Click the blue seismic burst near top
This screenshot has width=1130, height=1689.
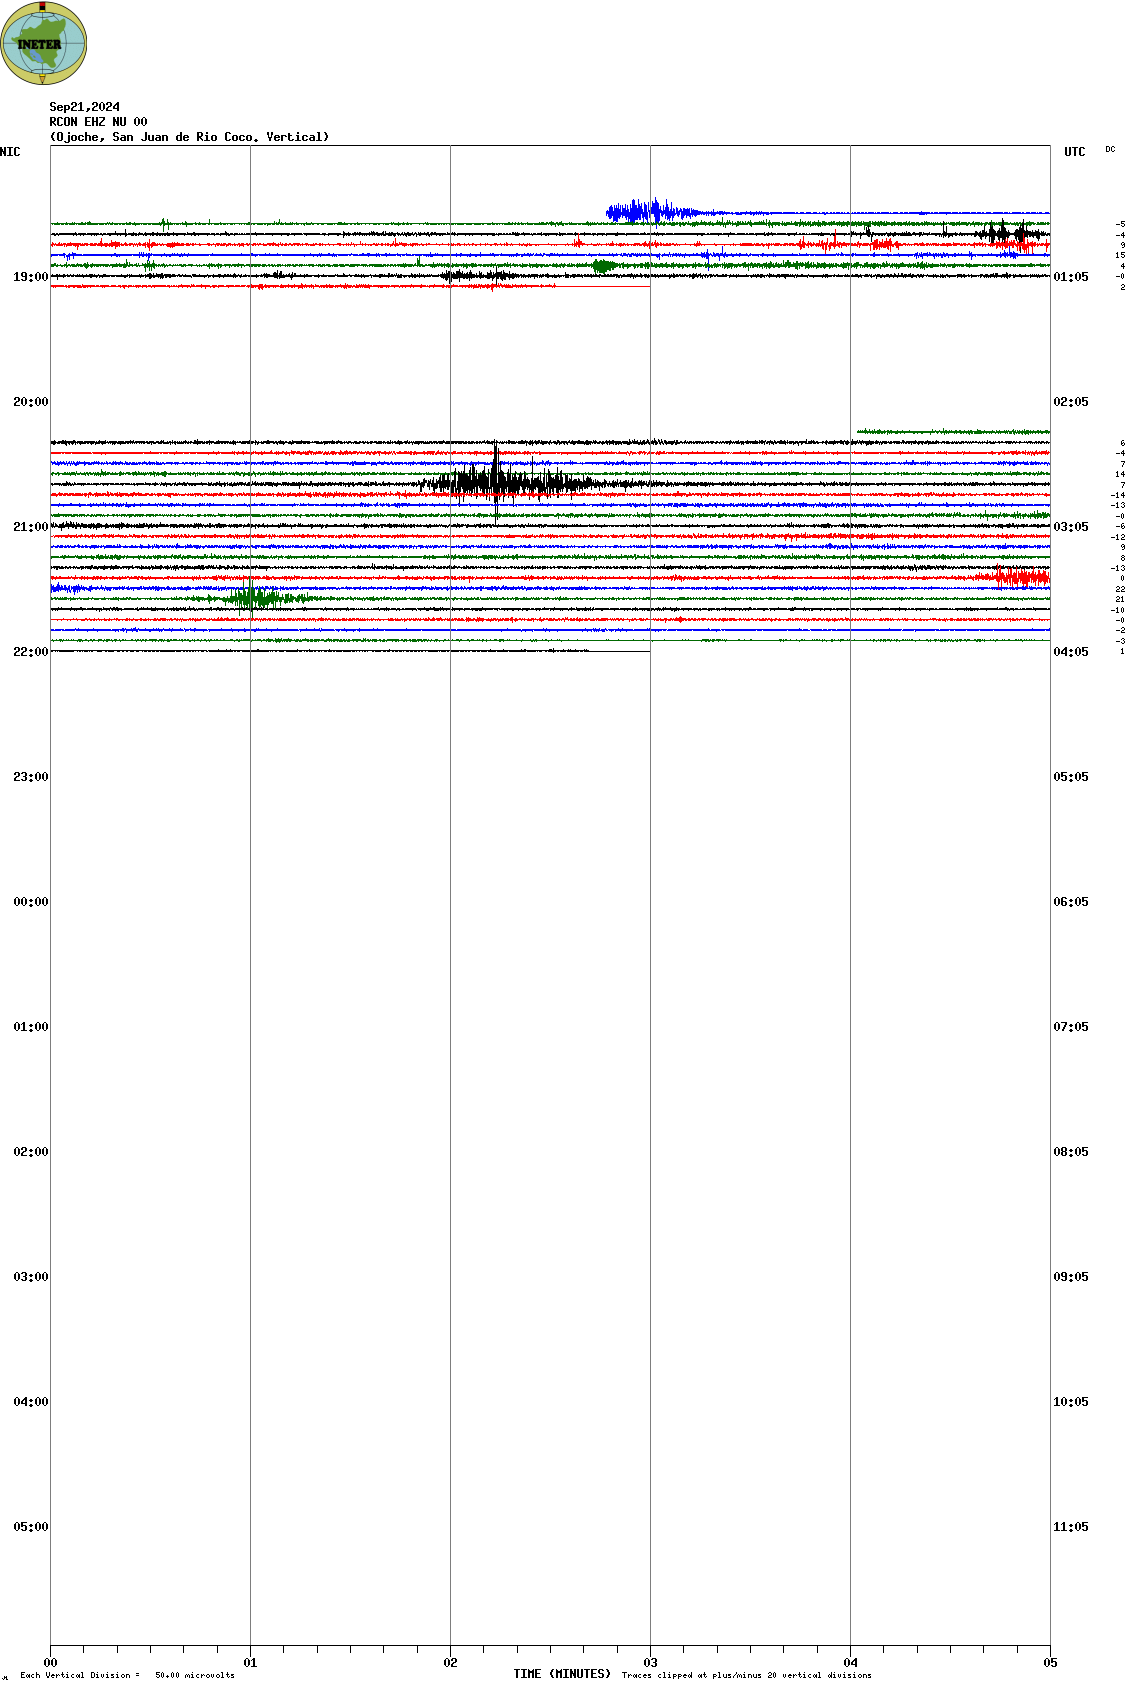coord(645,211)
